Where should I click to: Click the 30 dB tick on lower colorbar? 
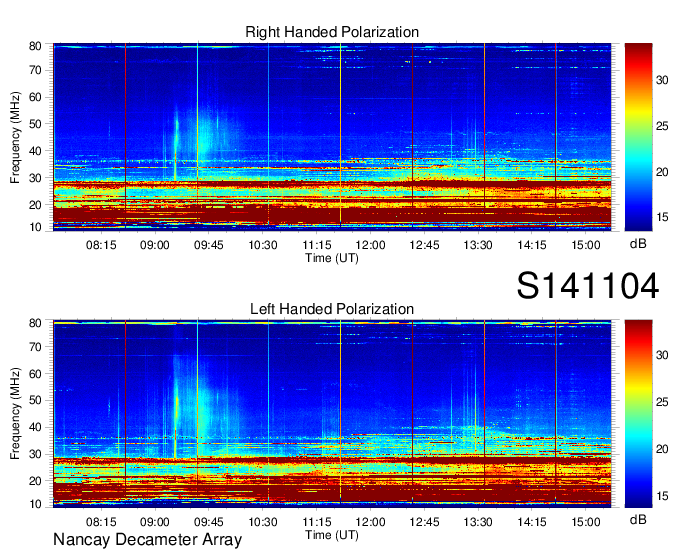pos(662,356)
